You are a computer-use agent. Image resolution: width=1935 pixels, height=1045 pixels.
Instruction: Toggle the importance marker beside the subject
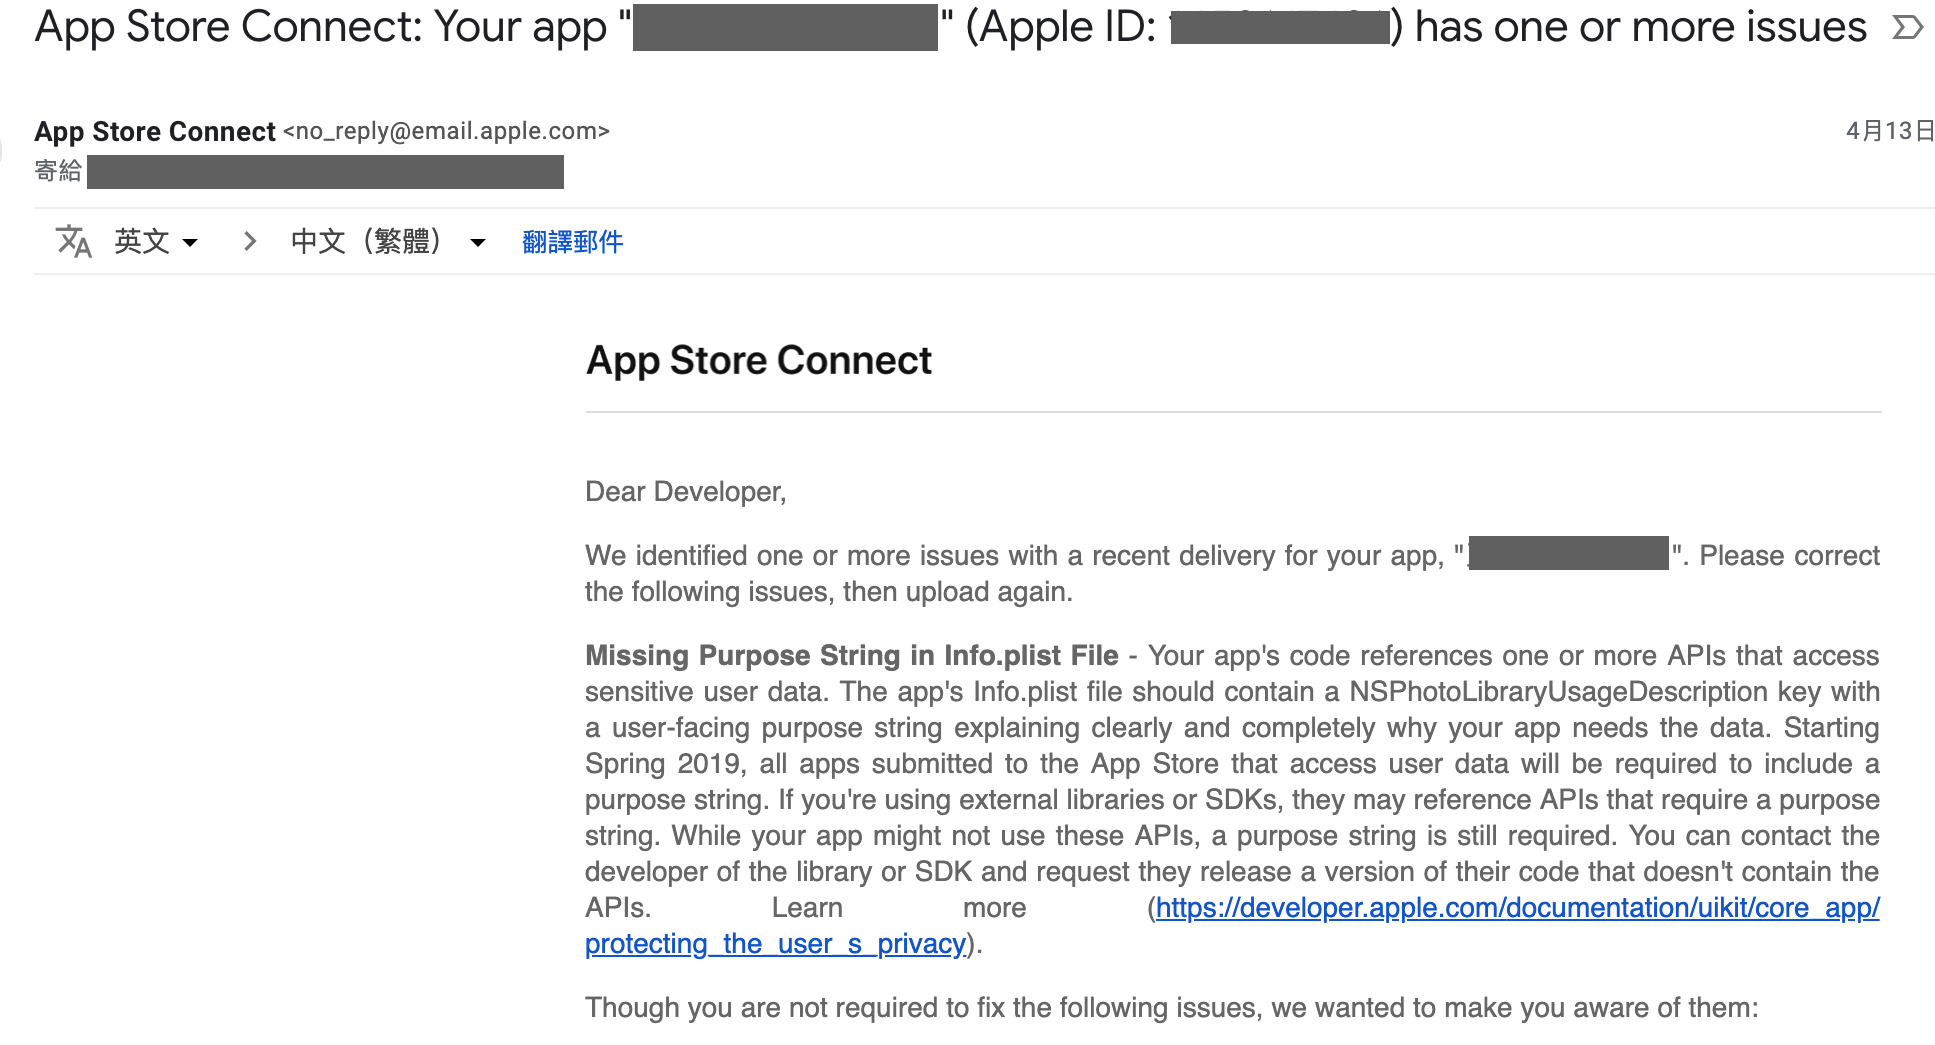[1910, 27]
